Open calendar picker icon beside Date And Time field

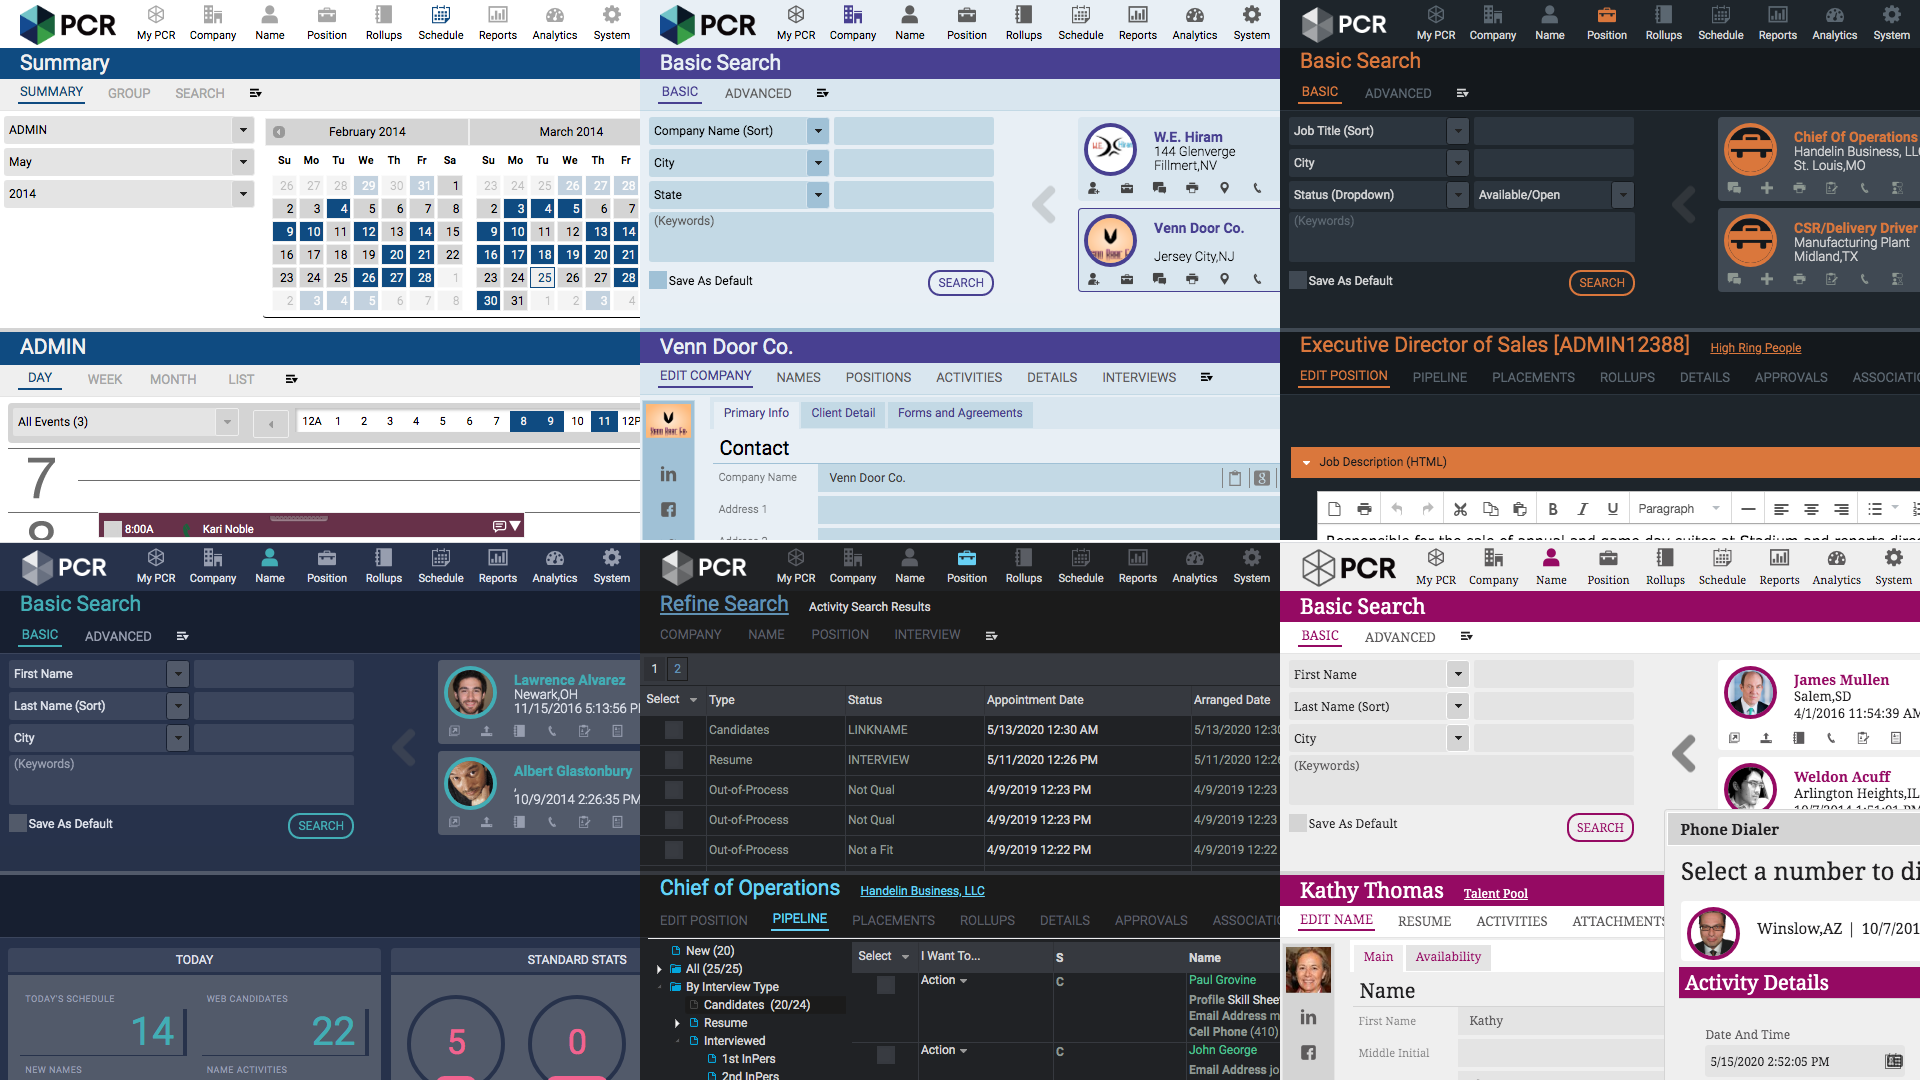click(x=1893, y=1061)
